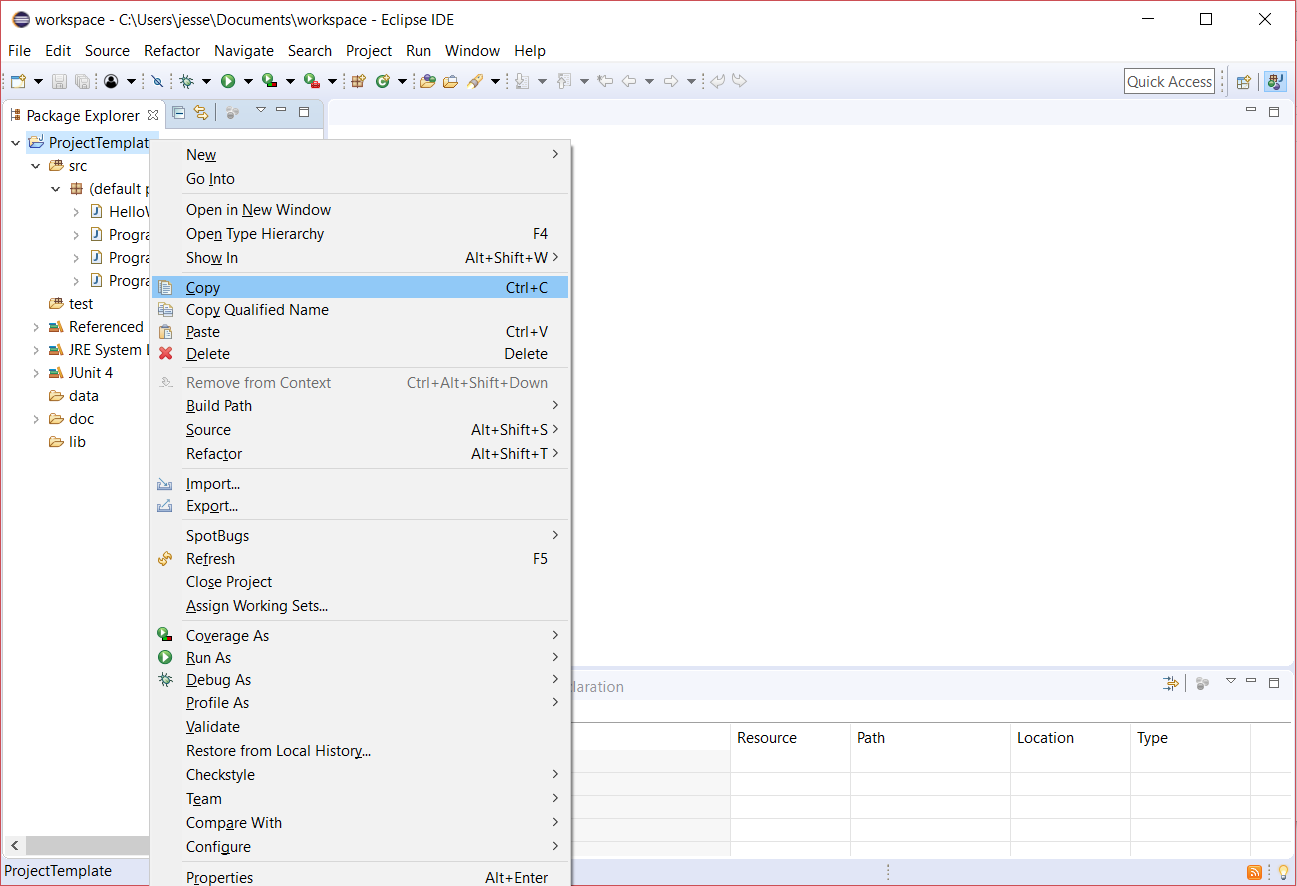The width and height of the screenshot is (1297, 886).
Task: Click the New Java Package toolbar icon
Action: [358, 82]
